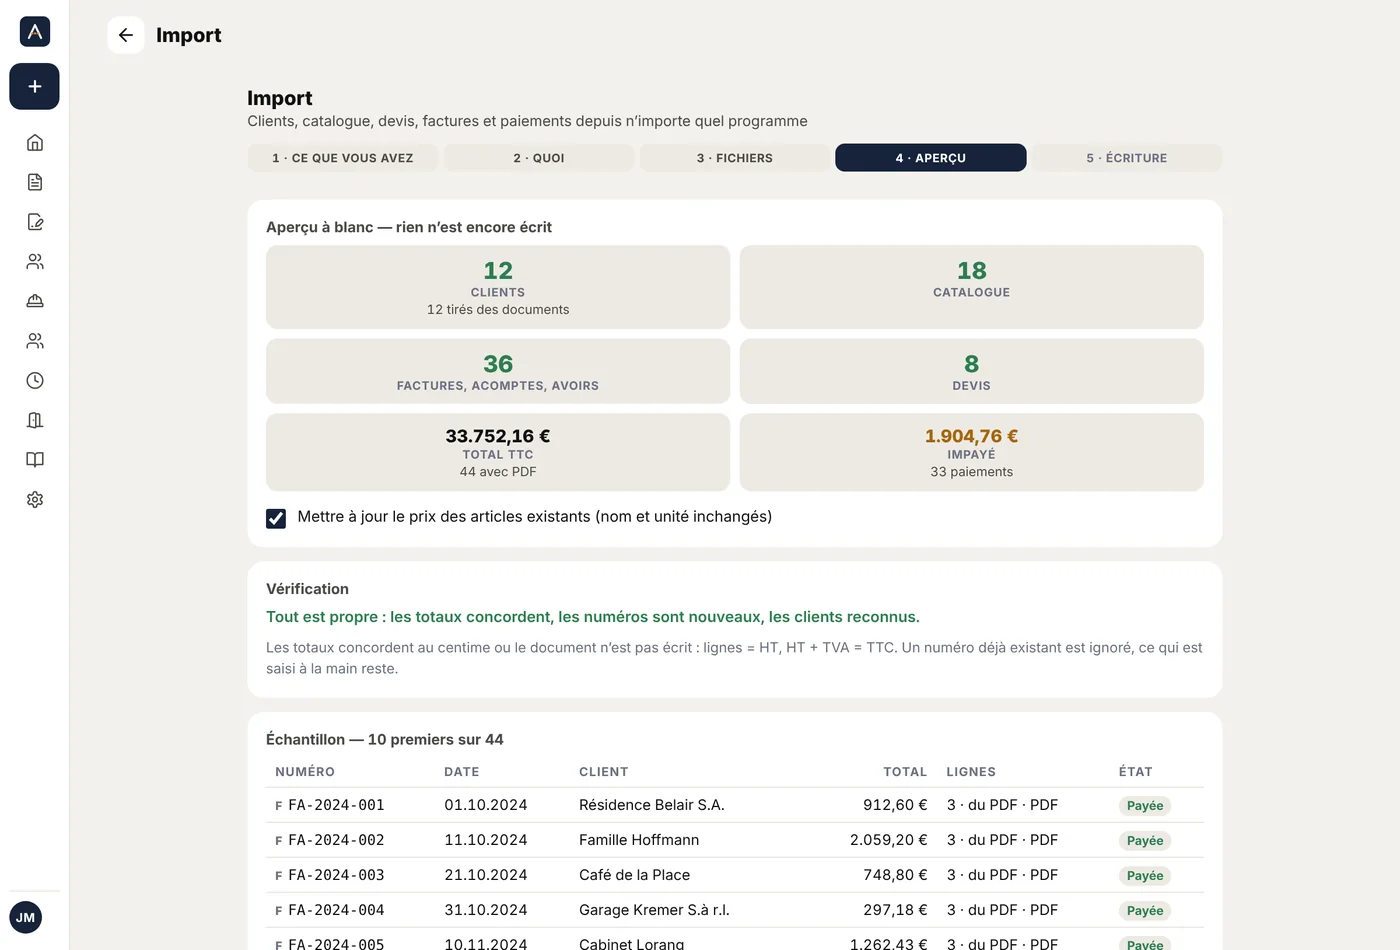1400x950 pixels.
Task: Go back with the left arrow button
Action: tap(126, 35)
